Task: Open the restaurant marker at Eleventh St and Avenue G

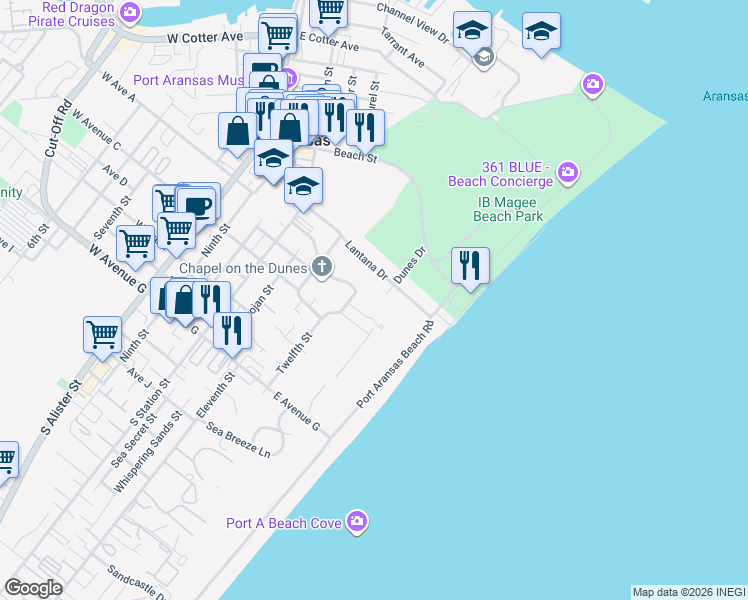Action: click(x=232, y=331)
